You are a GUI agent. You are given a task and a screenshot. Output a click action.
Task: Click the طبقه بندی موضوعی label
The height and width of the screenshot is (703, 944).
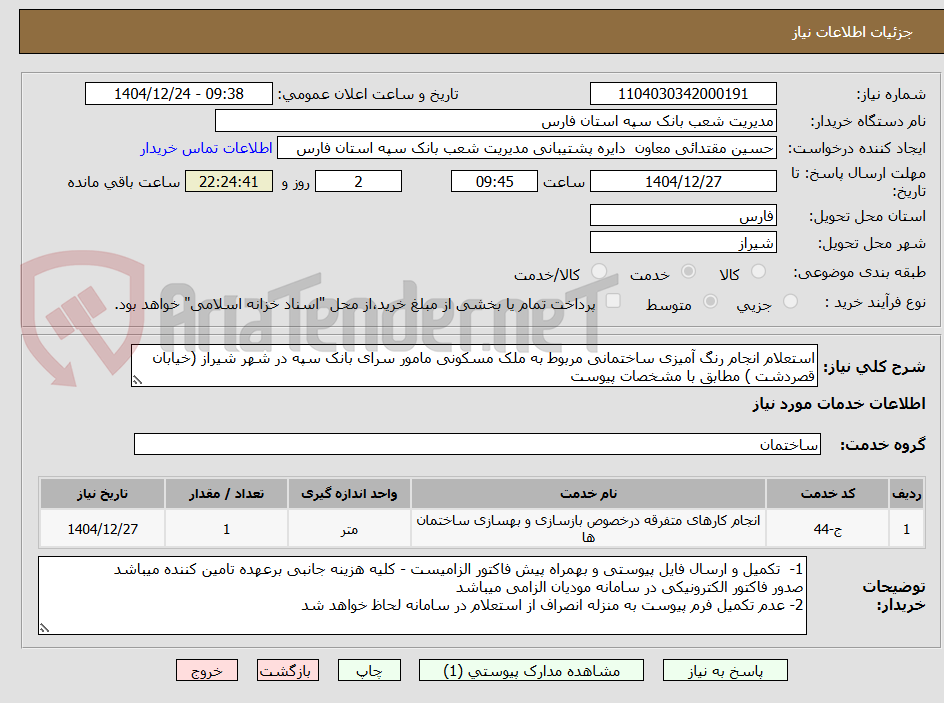coord(860,273)
